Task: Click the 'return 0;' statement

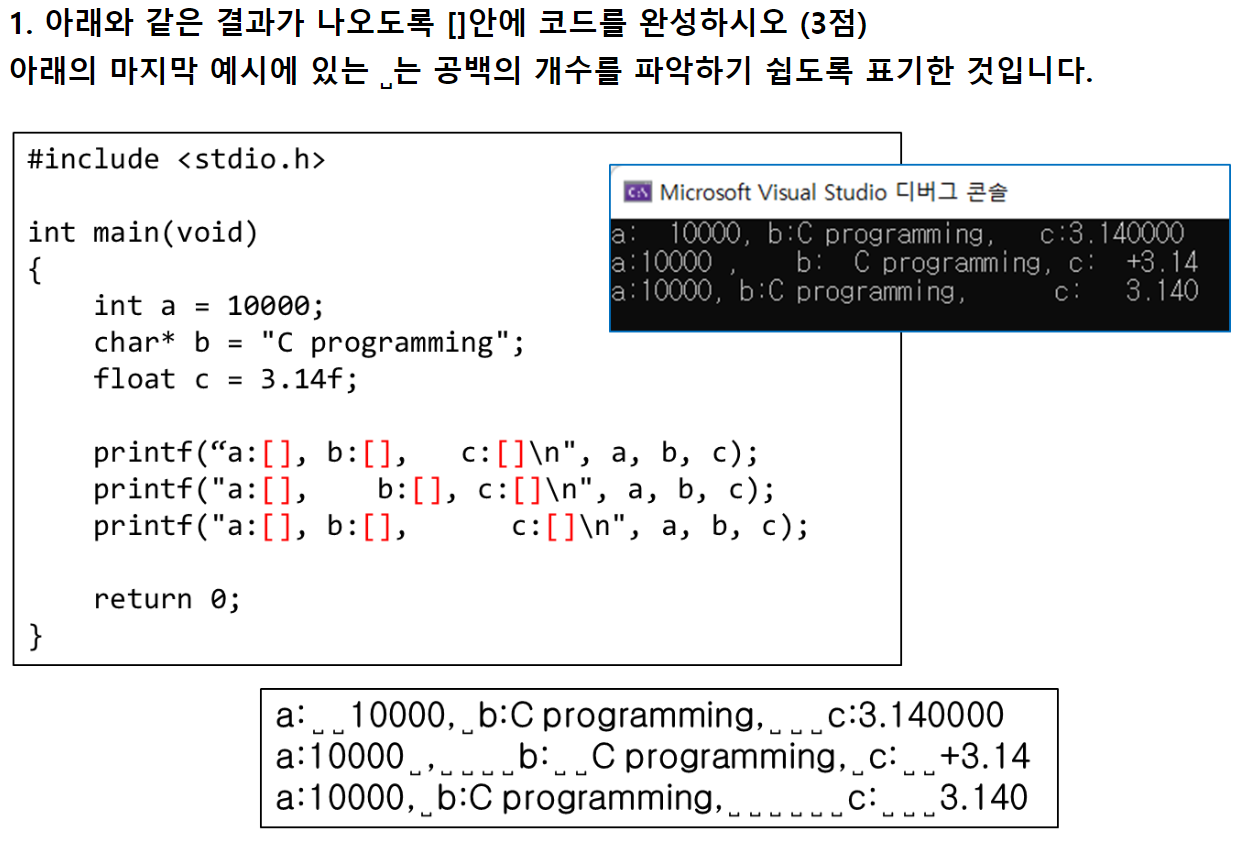Action: (168, 599)
